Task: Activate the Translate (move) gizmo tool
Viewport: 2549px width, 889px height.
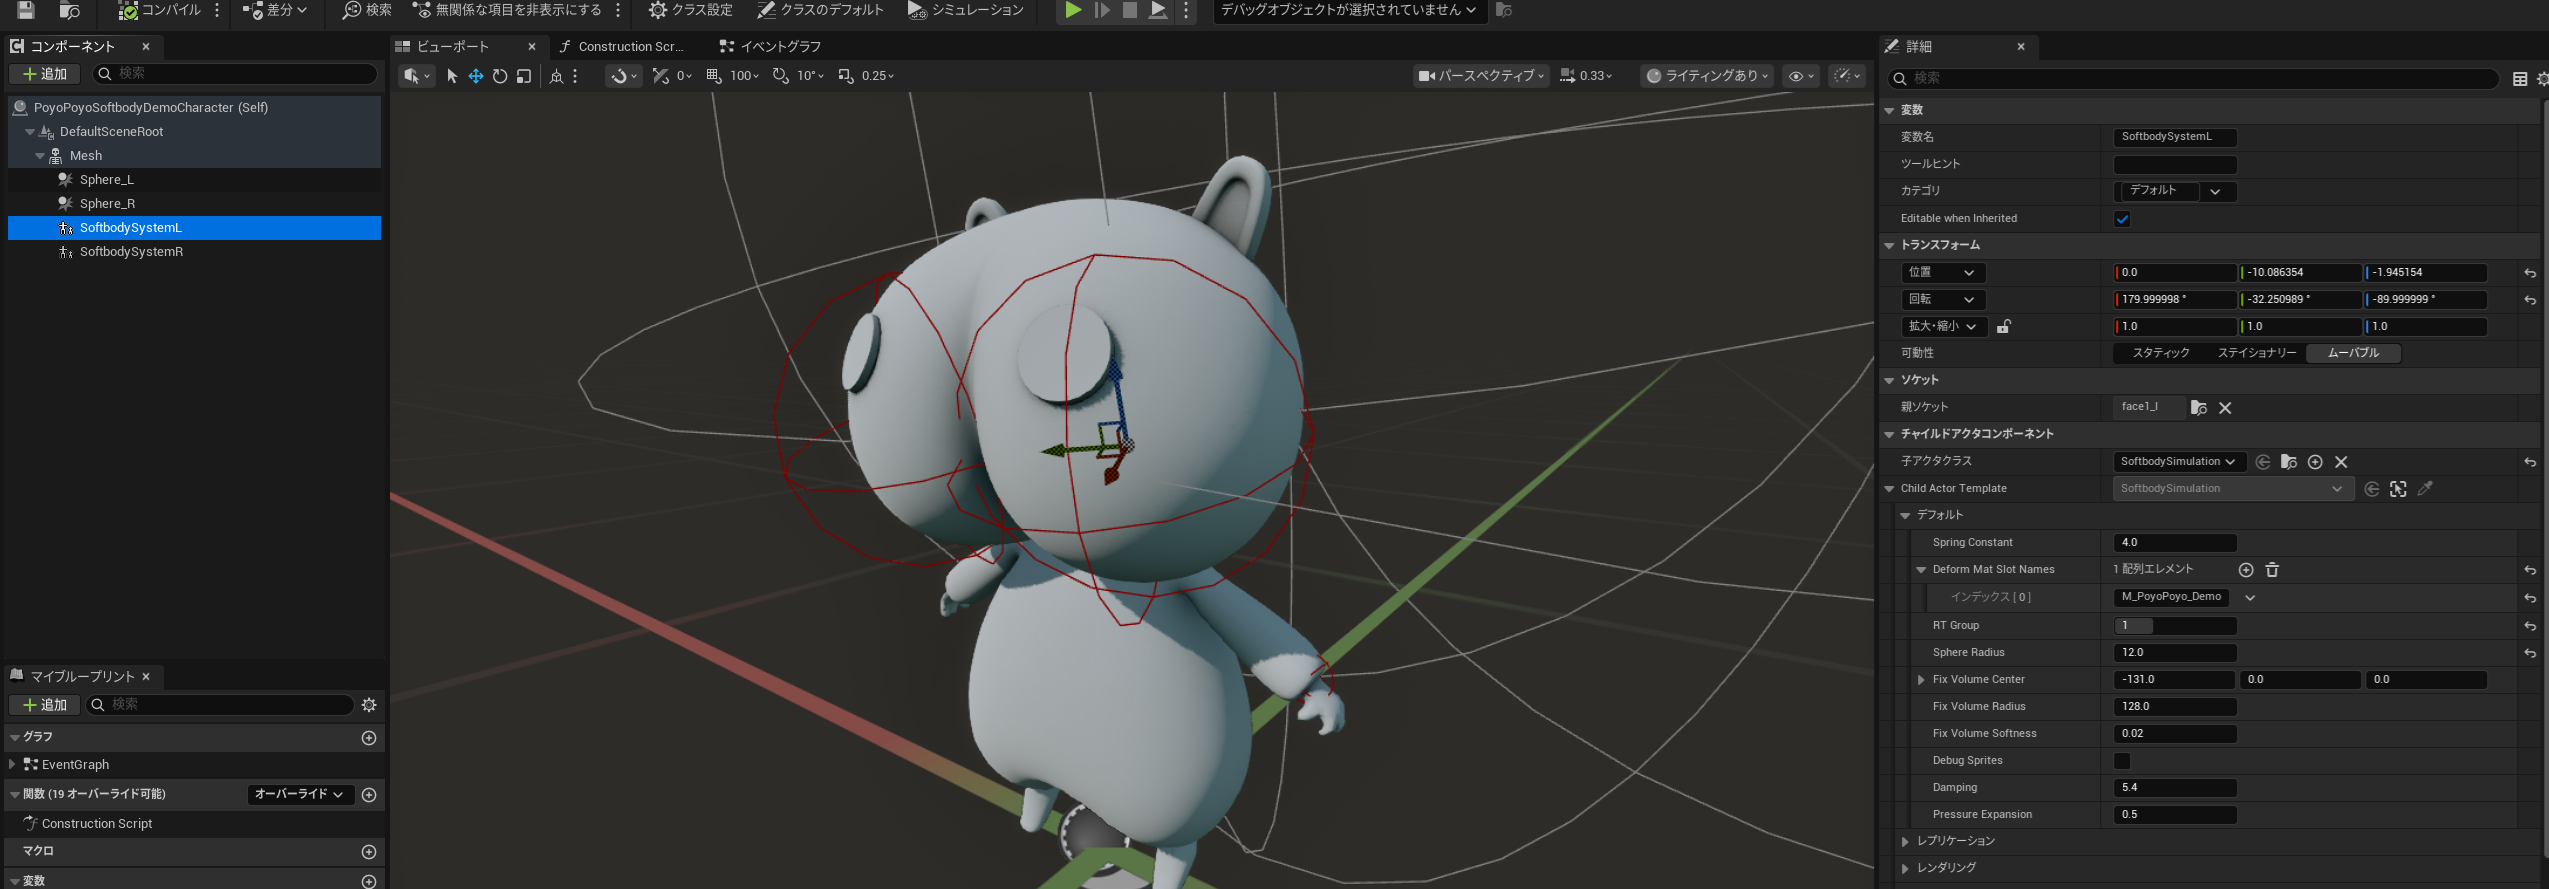Action: [x=476, y=76]
